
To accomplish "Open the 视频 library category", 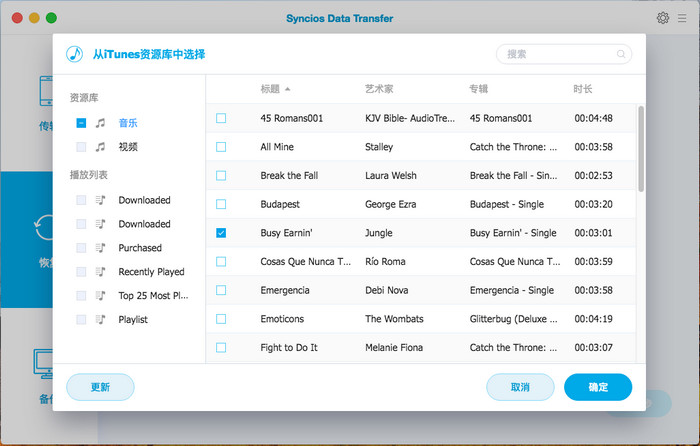I will (128, 146).
